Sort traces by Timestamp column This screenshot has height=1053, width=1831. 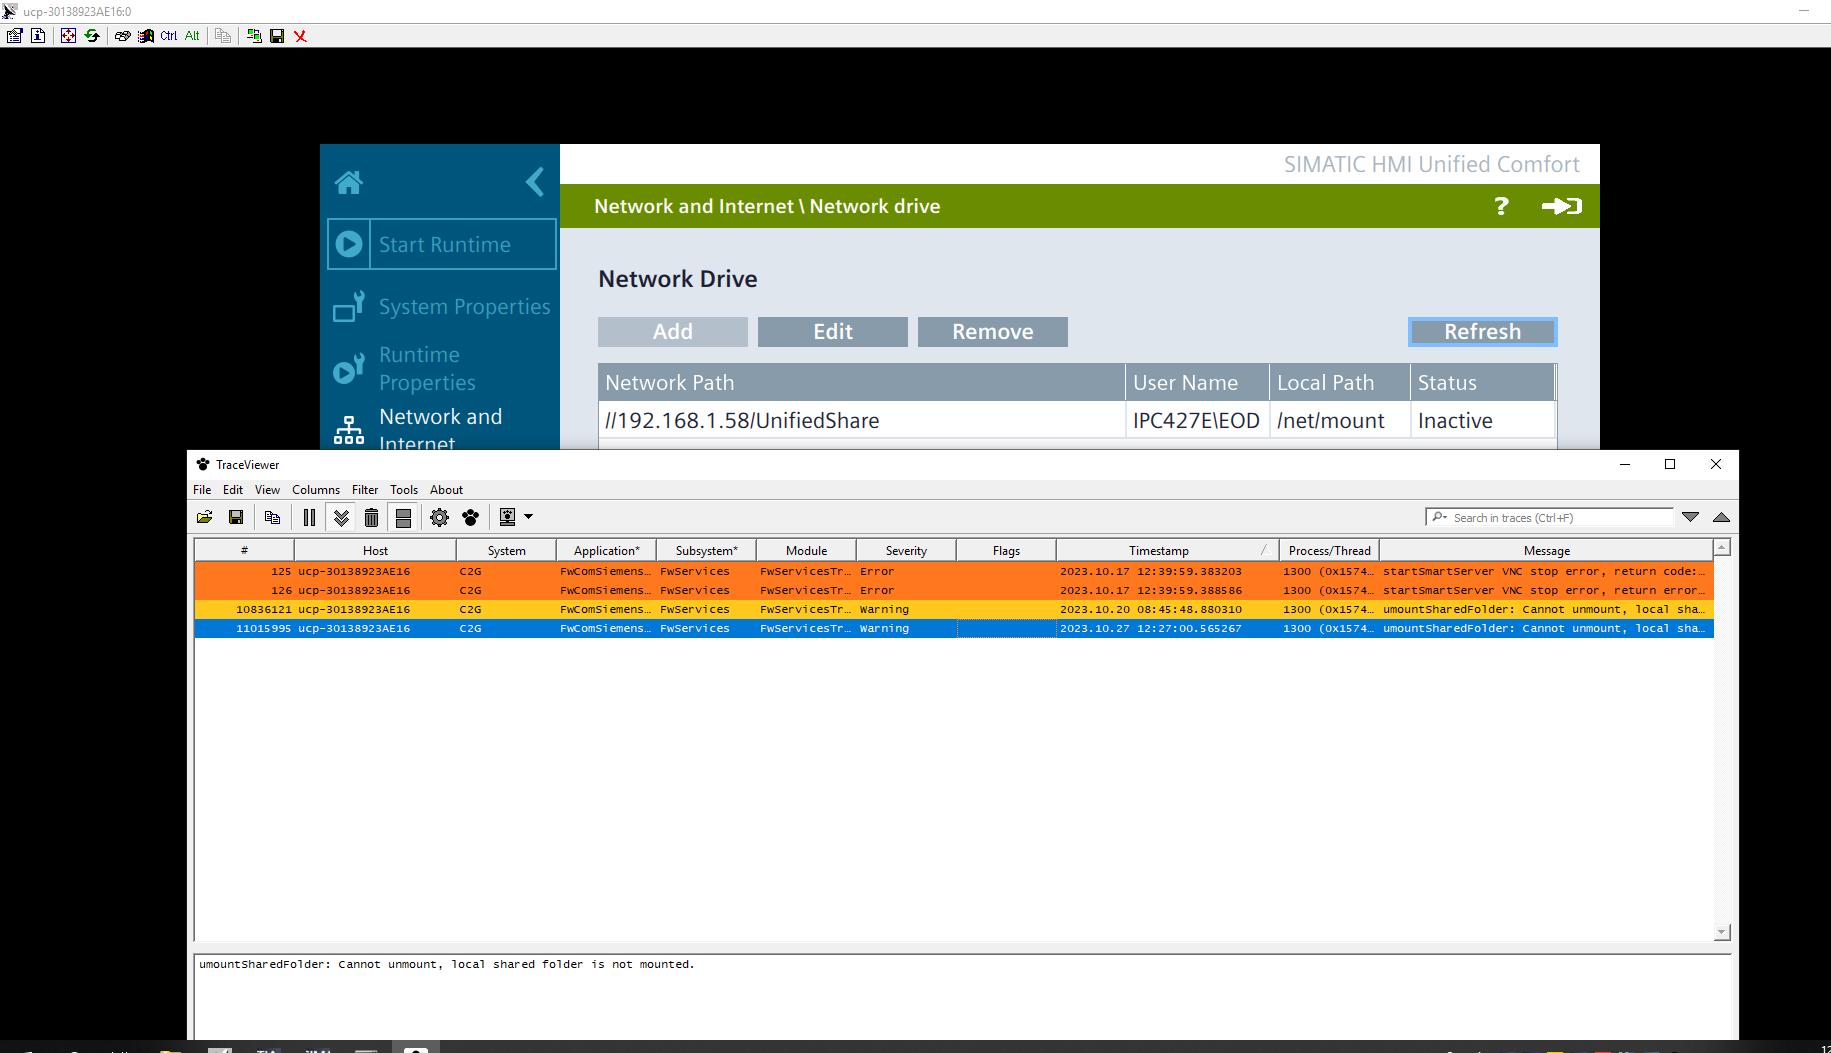(1167, 551)
